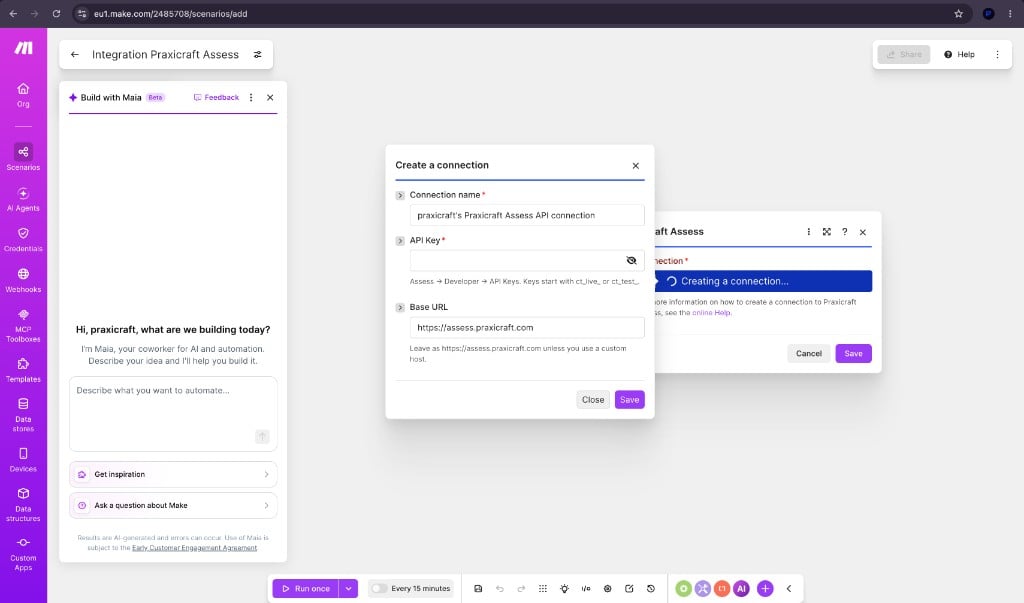Click Cancel in Praxicraft Assess panel
This screenshot has height=603, width=1024.
(x=808, y=353)
